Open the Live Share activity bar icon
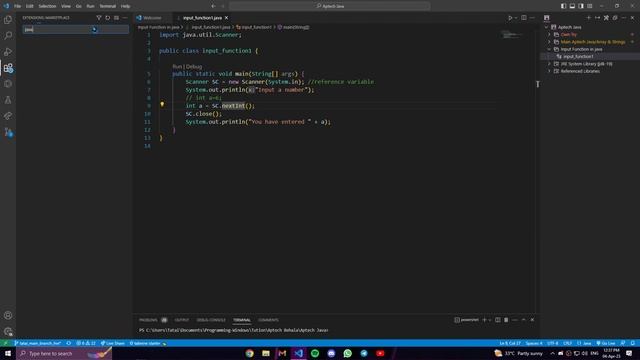 tap(8, 116)
